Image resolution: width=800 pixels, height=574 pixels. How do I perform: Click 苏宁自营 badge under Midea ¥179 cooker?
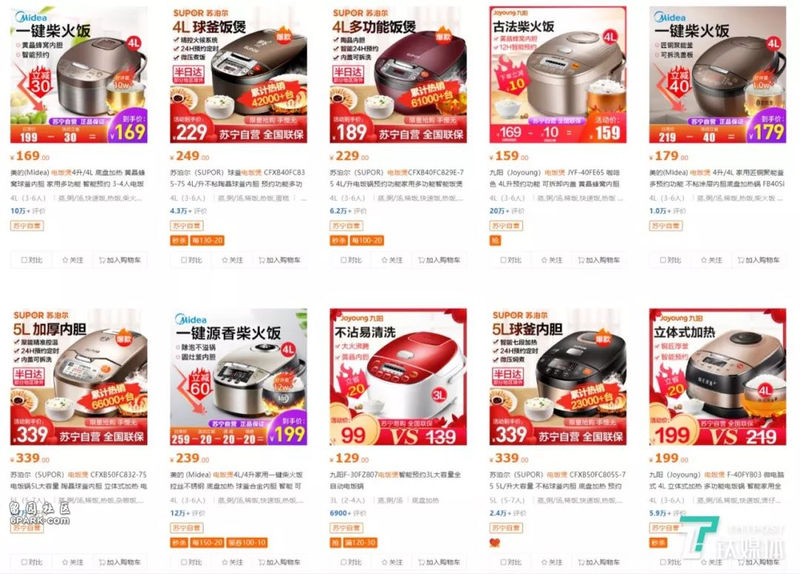666,226
